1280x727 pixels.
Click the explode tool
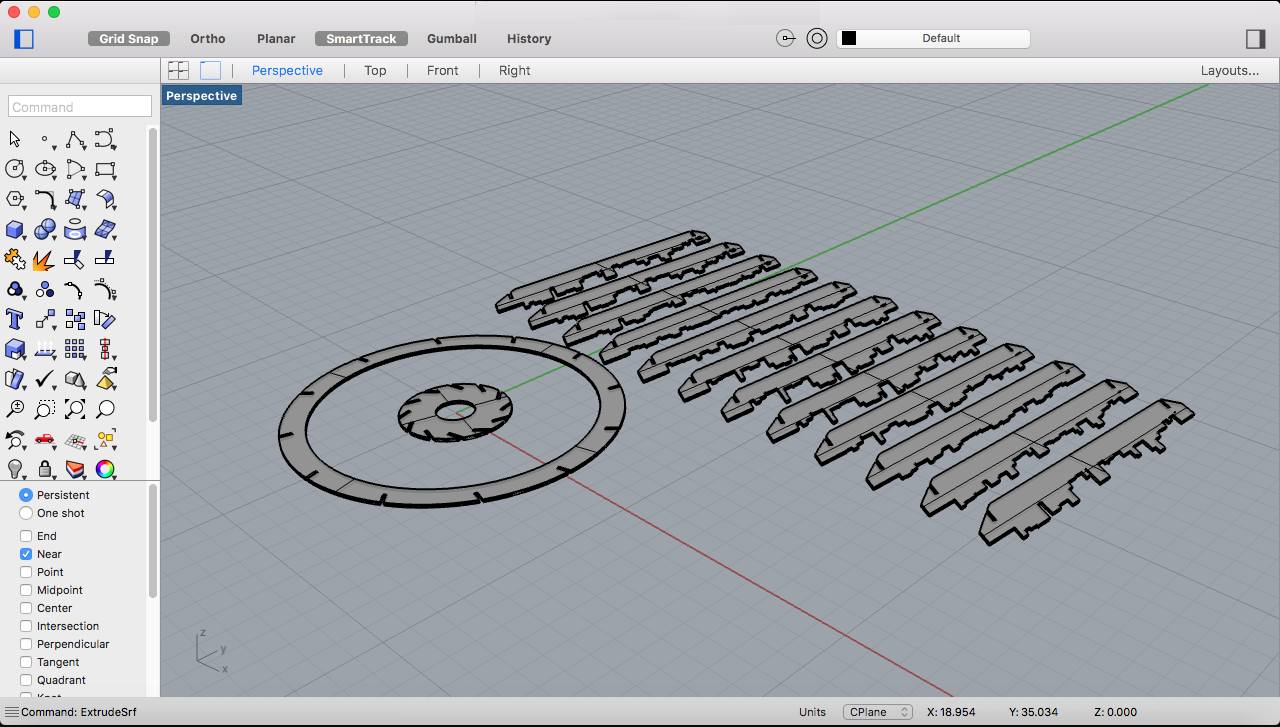45,259
